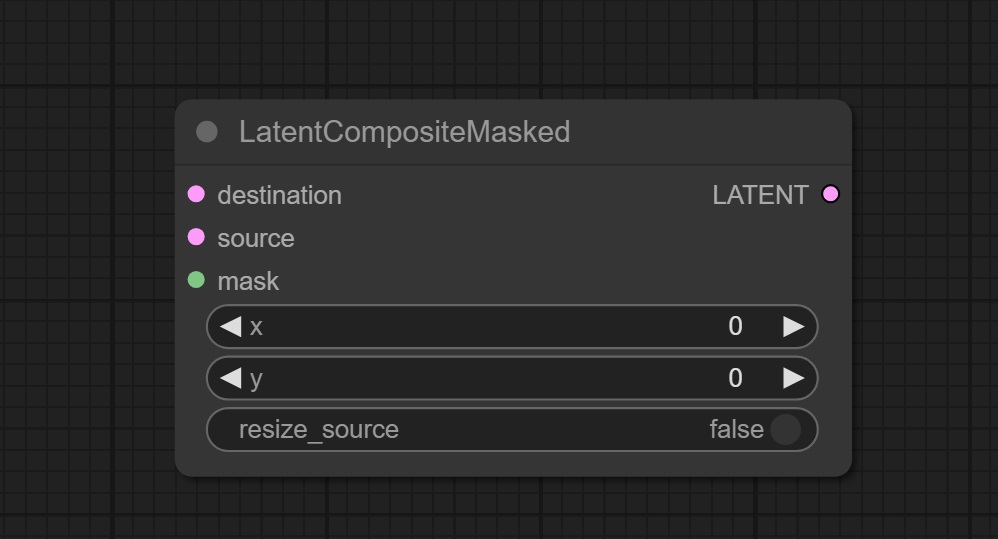Click the destination input socket

(196, 194)
